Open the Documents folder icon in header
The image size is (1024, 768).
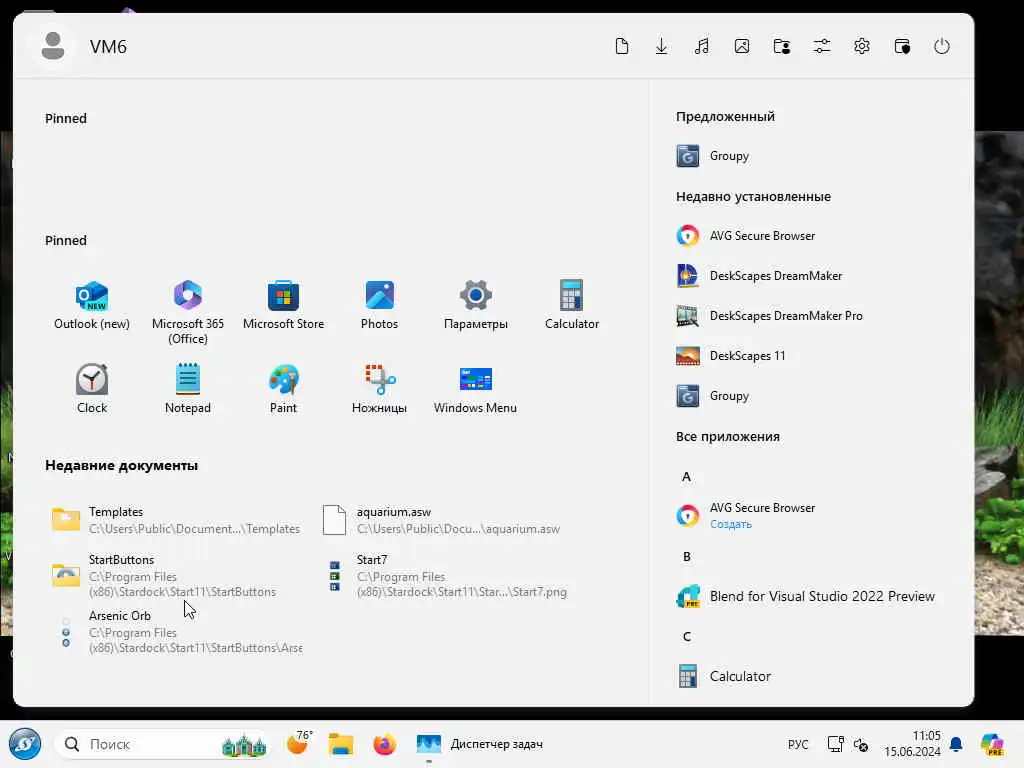coord(622,46)
